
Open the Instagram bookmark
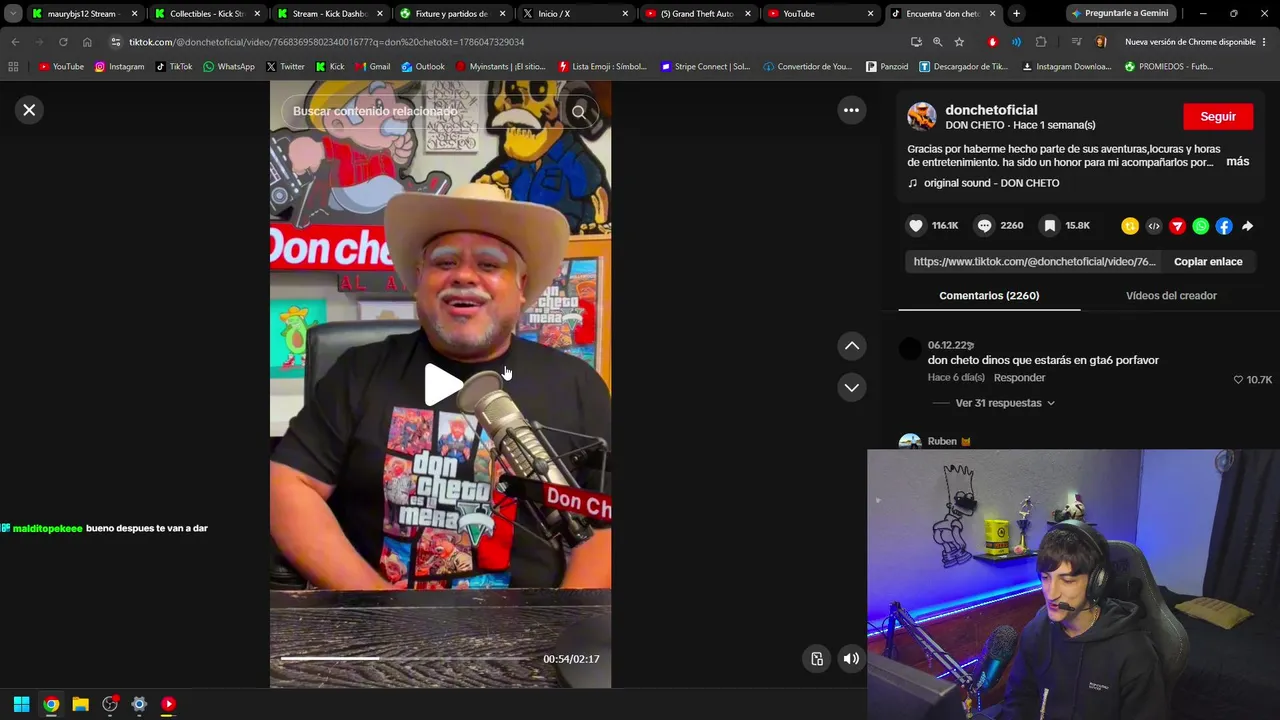[x=119, y=67]
